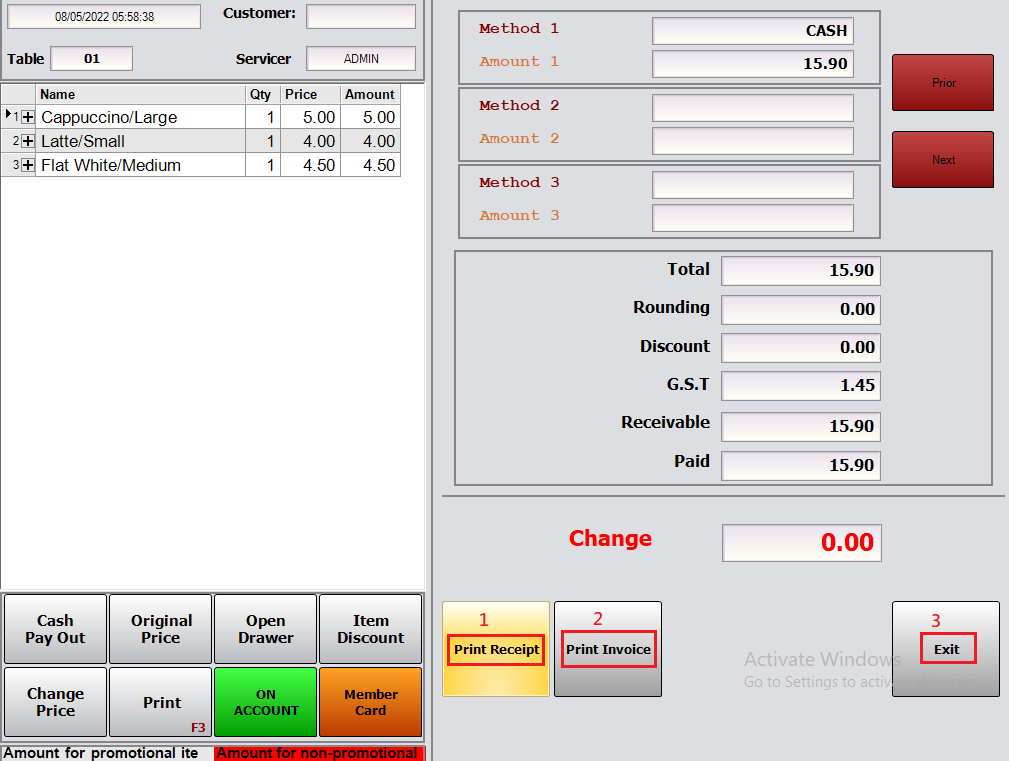
Task: Click the Amount 1 field showing 15.90
Action: pos(753,64)
